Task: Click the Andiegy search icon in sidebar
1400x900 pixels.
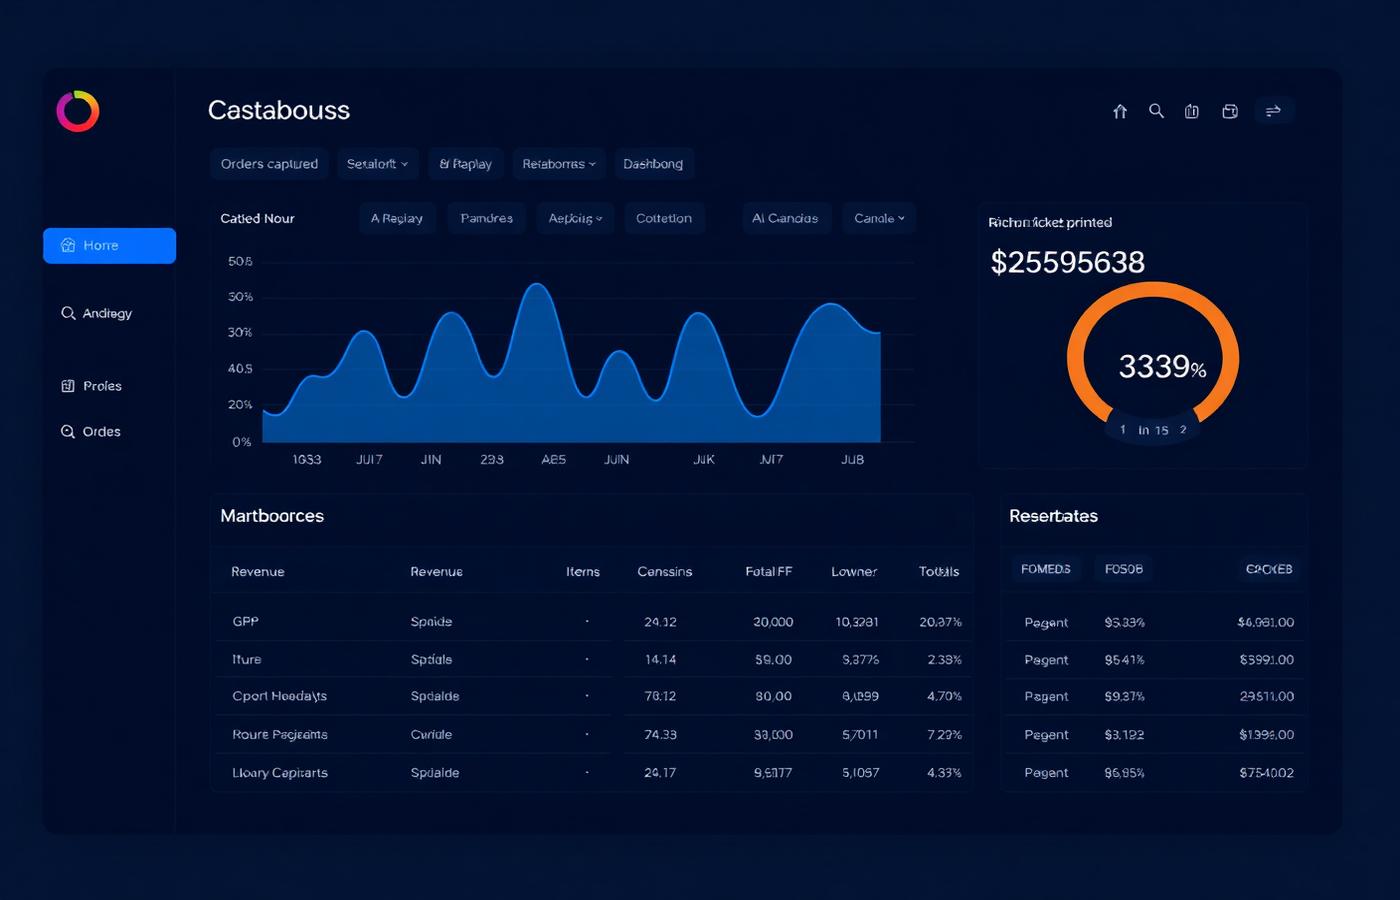Action: 68,313
